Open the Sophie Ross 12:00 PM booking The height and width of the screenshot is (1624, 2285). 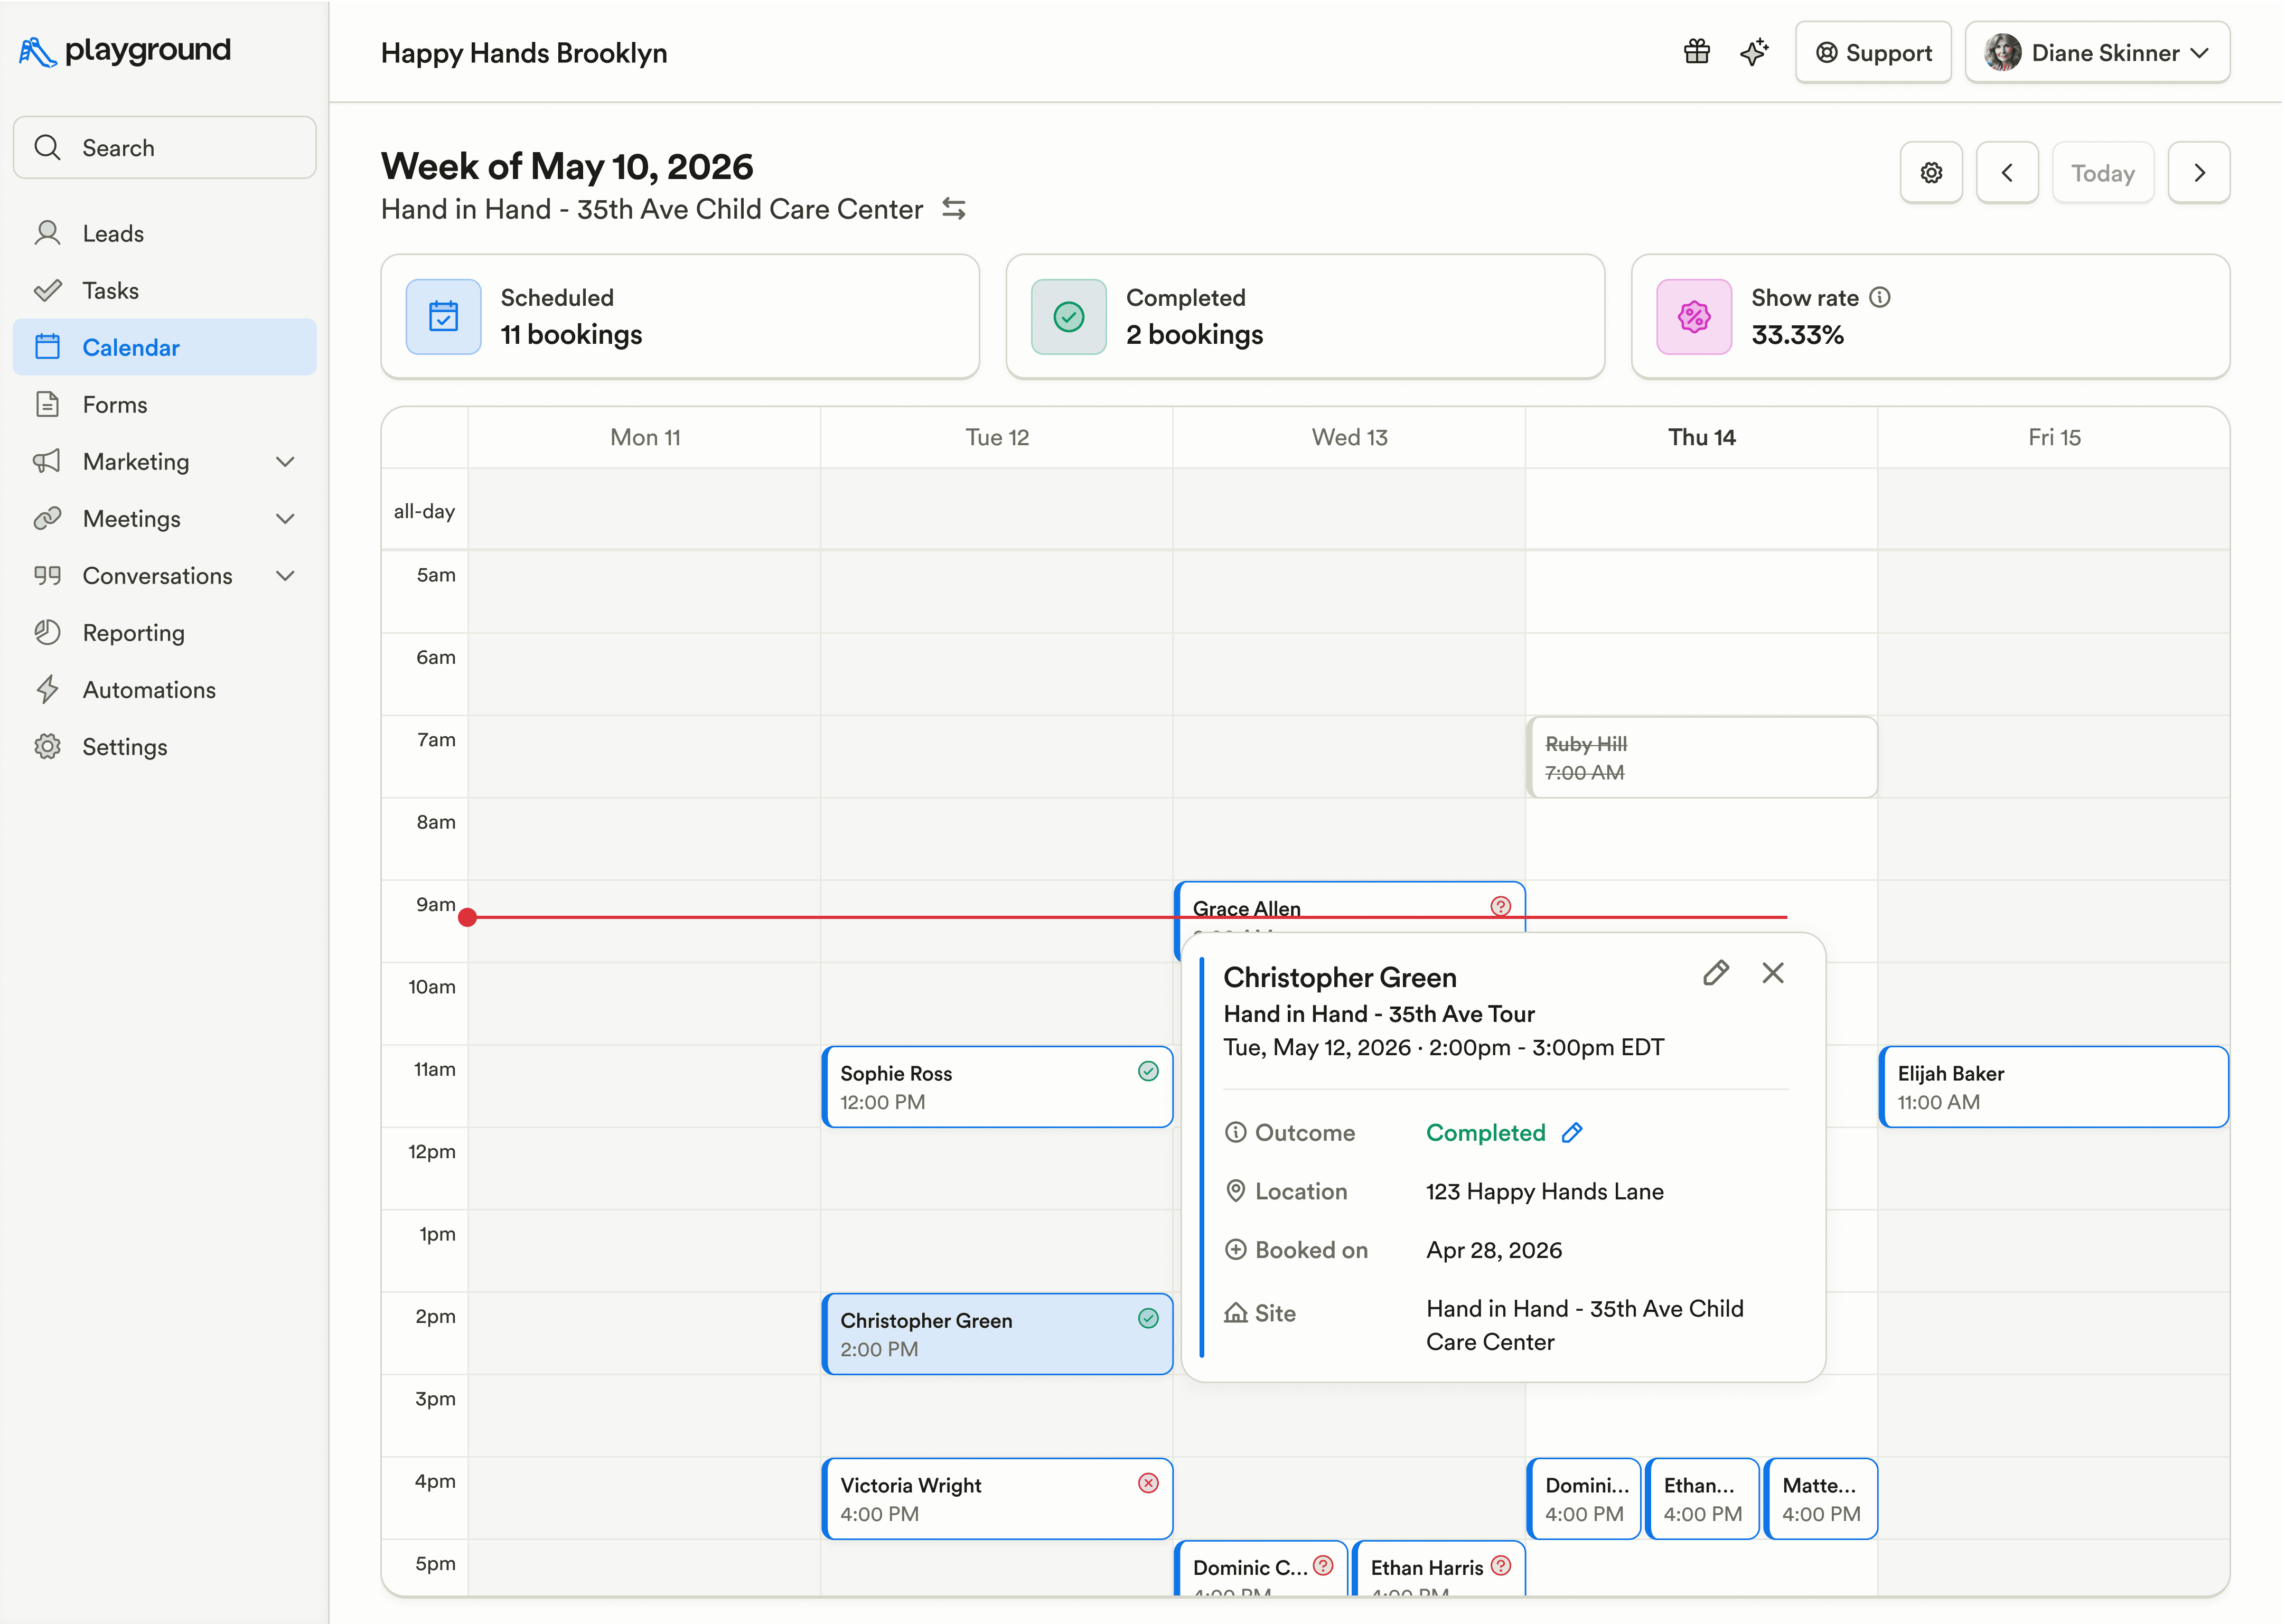[x=998, y=1088]
